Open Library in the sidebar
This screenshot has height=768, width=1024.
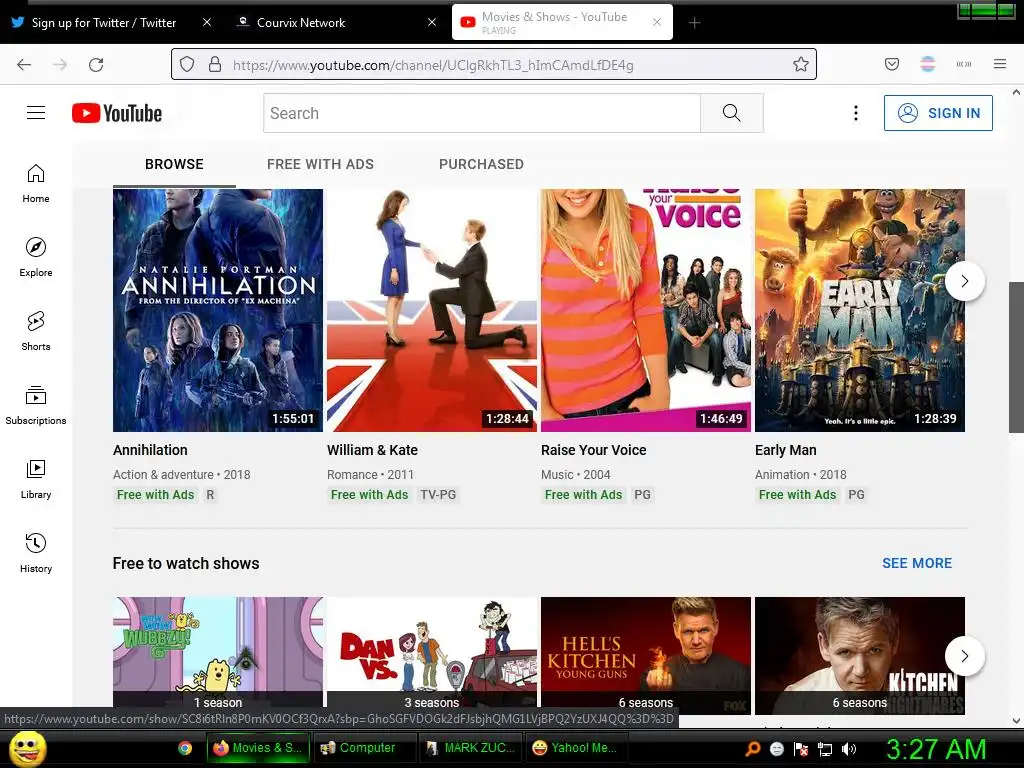coord(36,479)
